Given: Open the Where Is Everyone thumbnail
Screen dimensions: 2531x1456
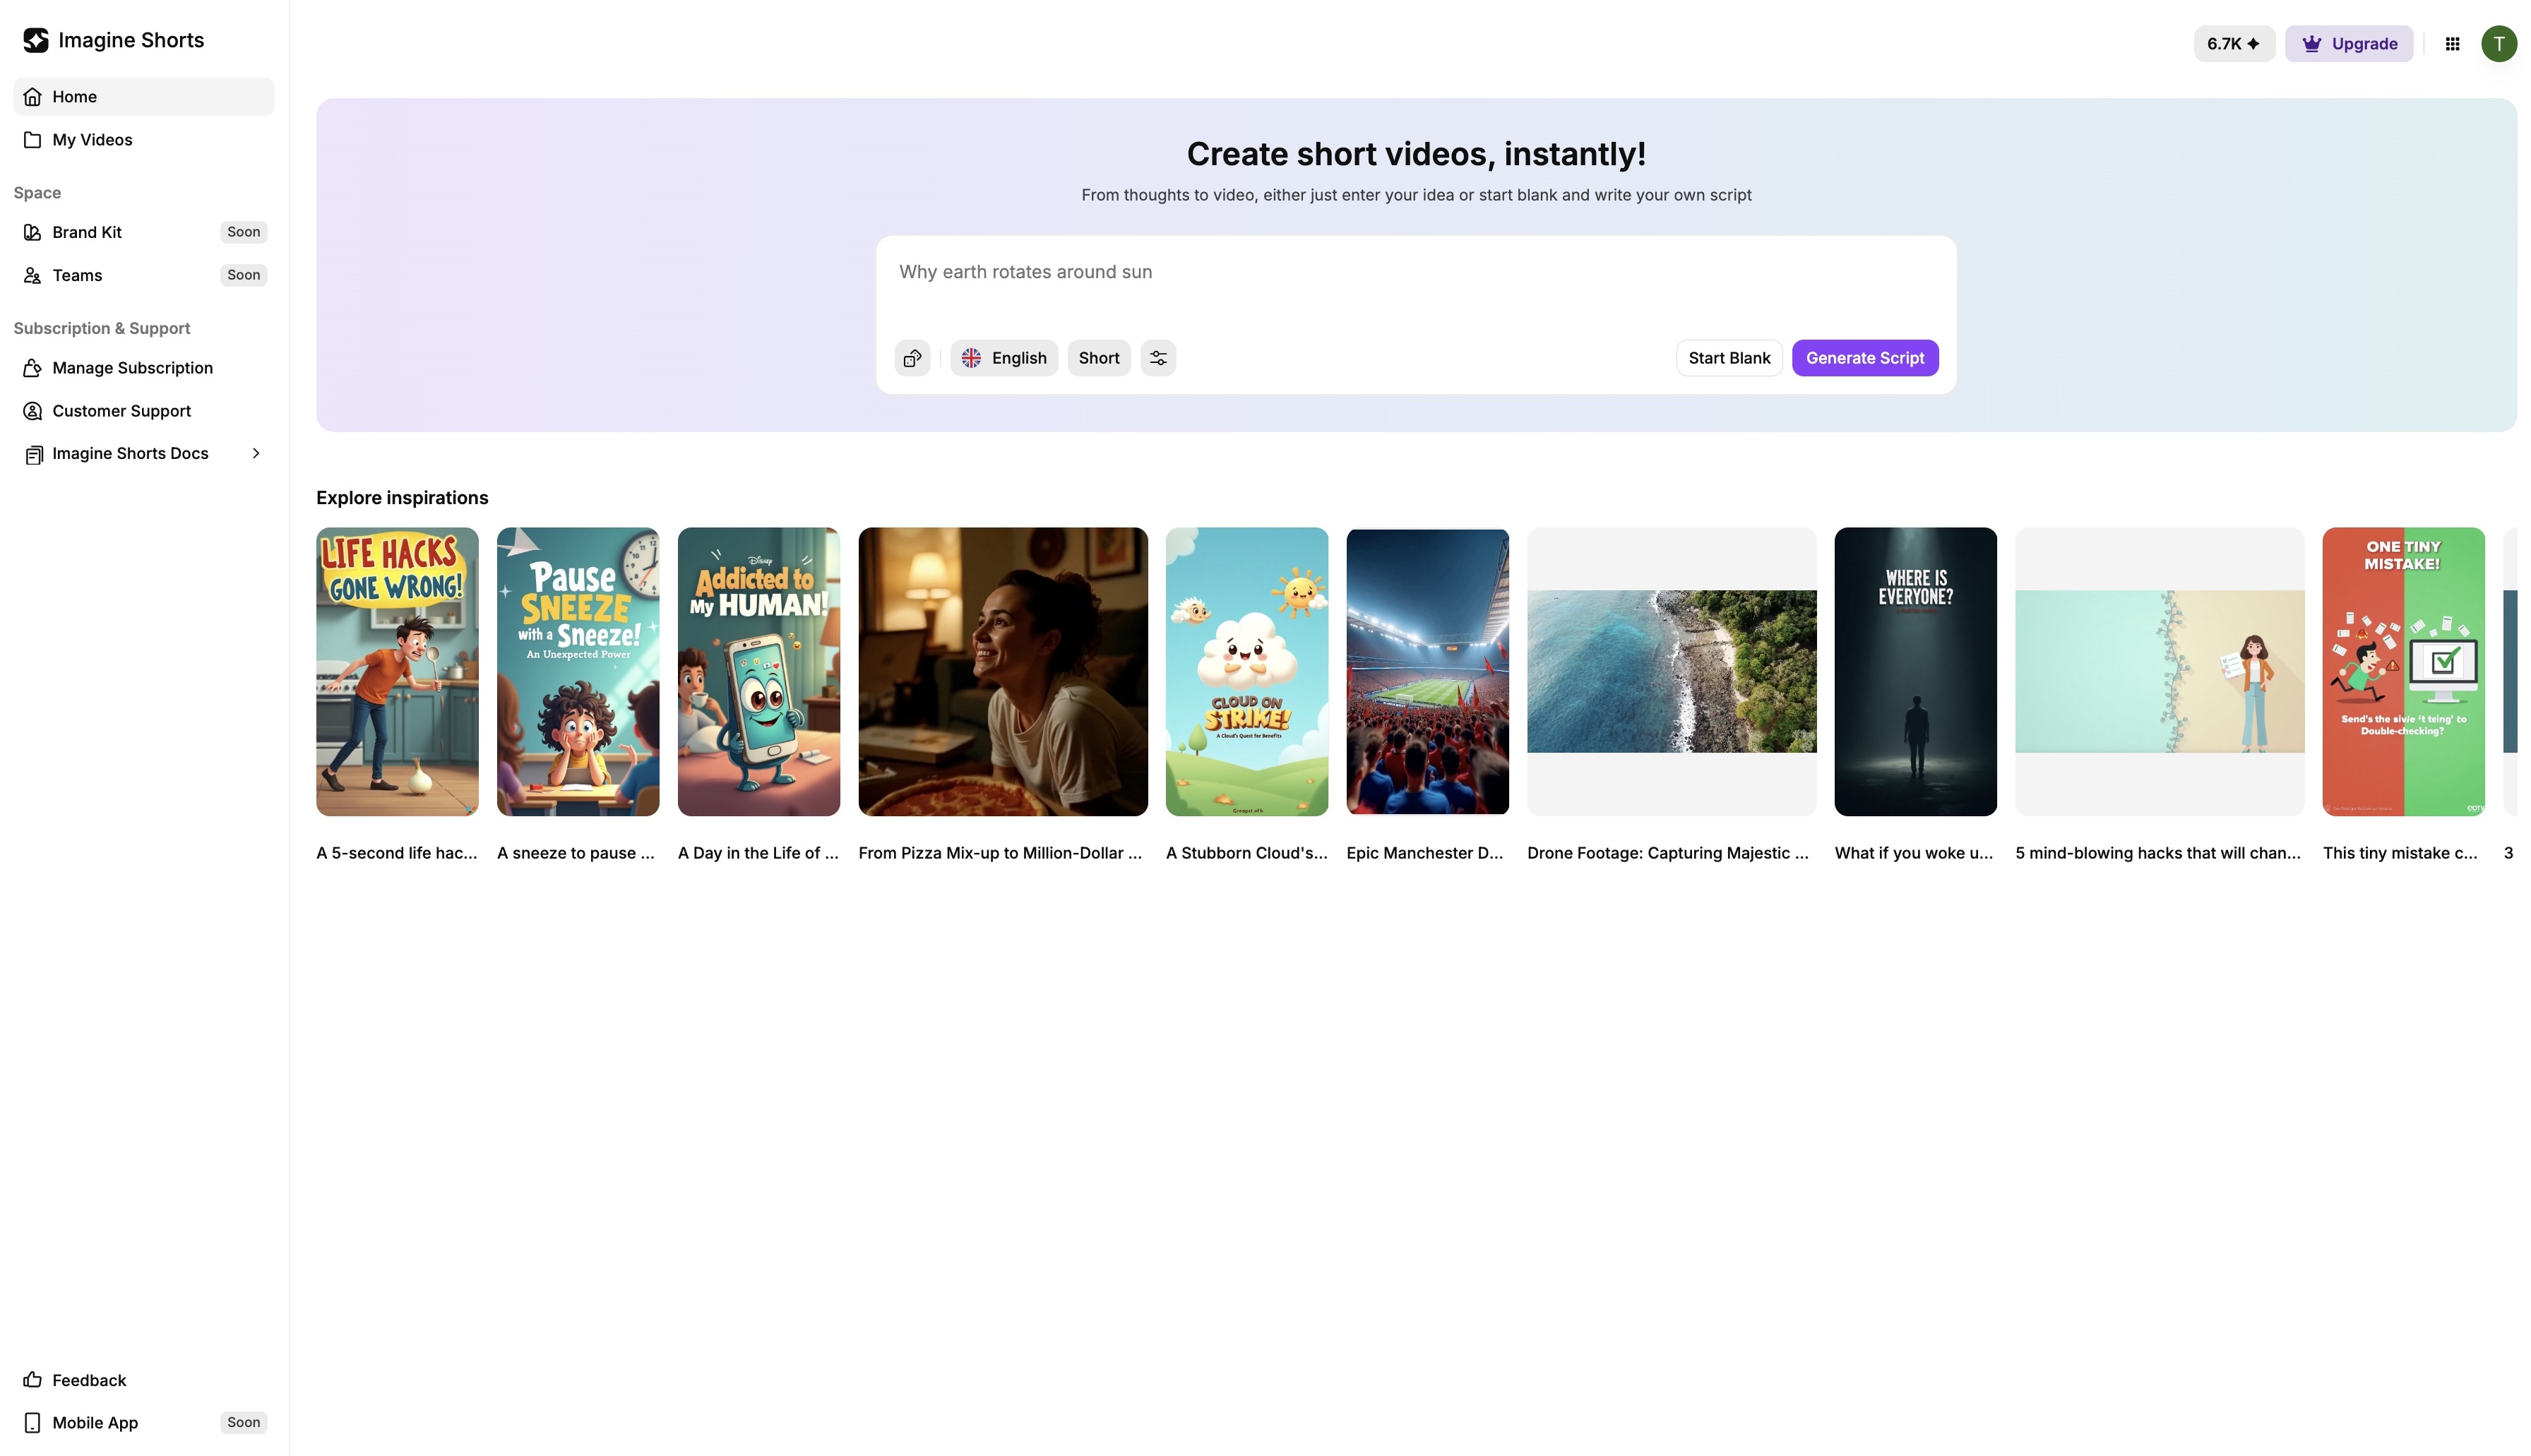Looking at the screenshot, I should (x=1916, y=672).
